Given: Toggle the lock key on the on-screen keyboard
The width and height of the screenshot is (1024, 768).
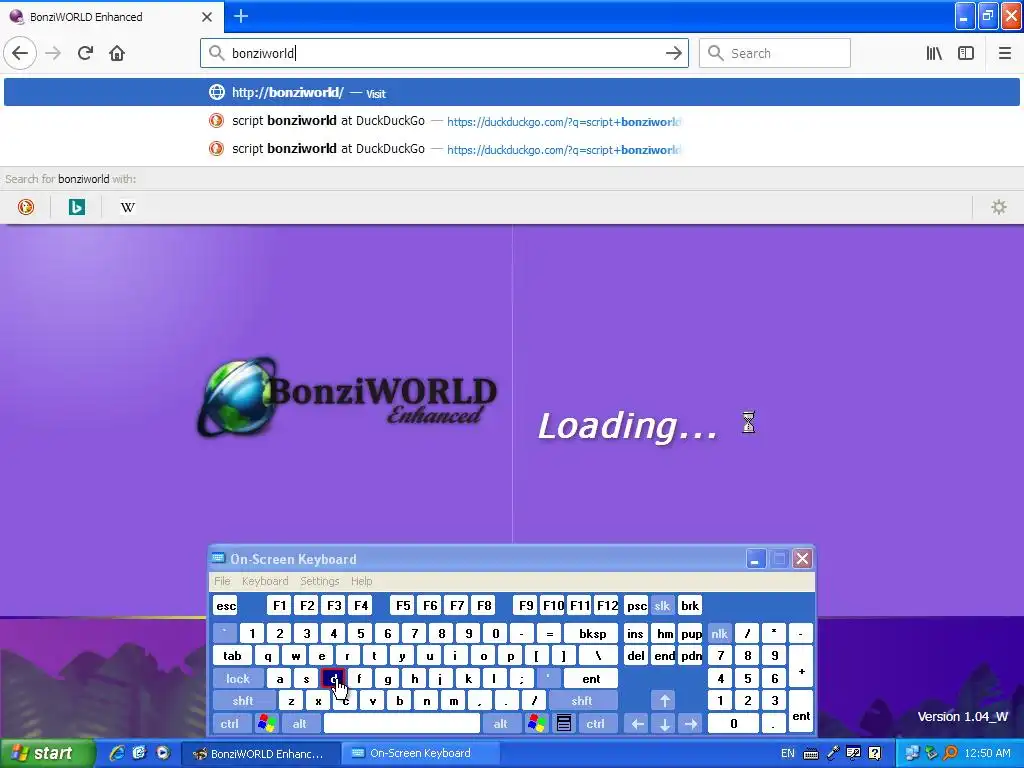Looking at the screenshot, I should click(x=238, y=679).
